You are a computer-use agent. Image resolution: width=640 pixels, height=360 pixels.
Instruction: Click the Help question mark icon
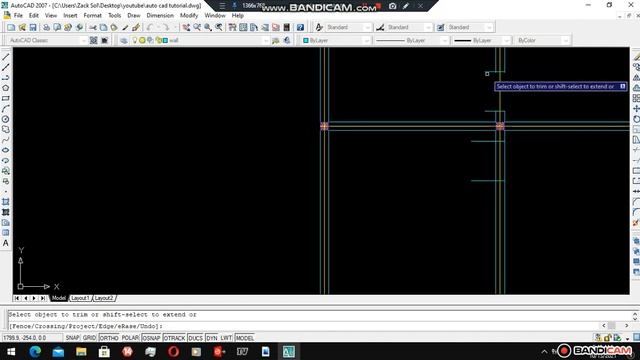(x=300, y=27)
